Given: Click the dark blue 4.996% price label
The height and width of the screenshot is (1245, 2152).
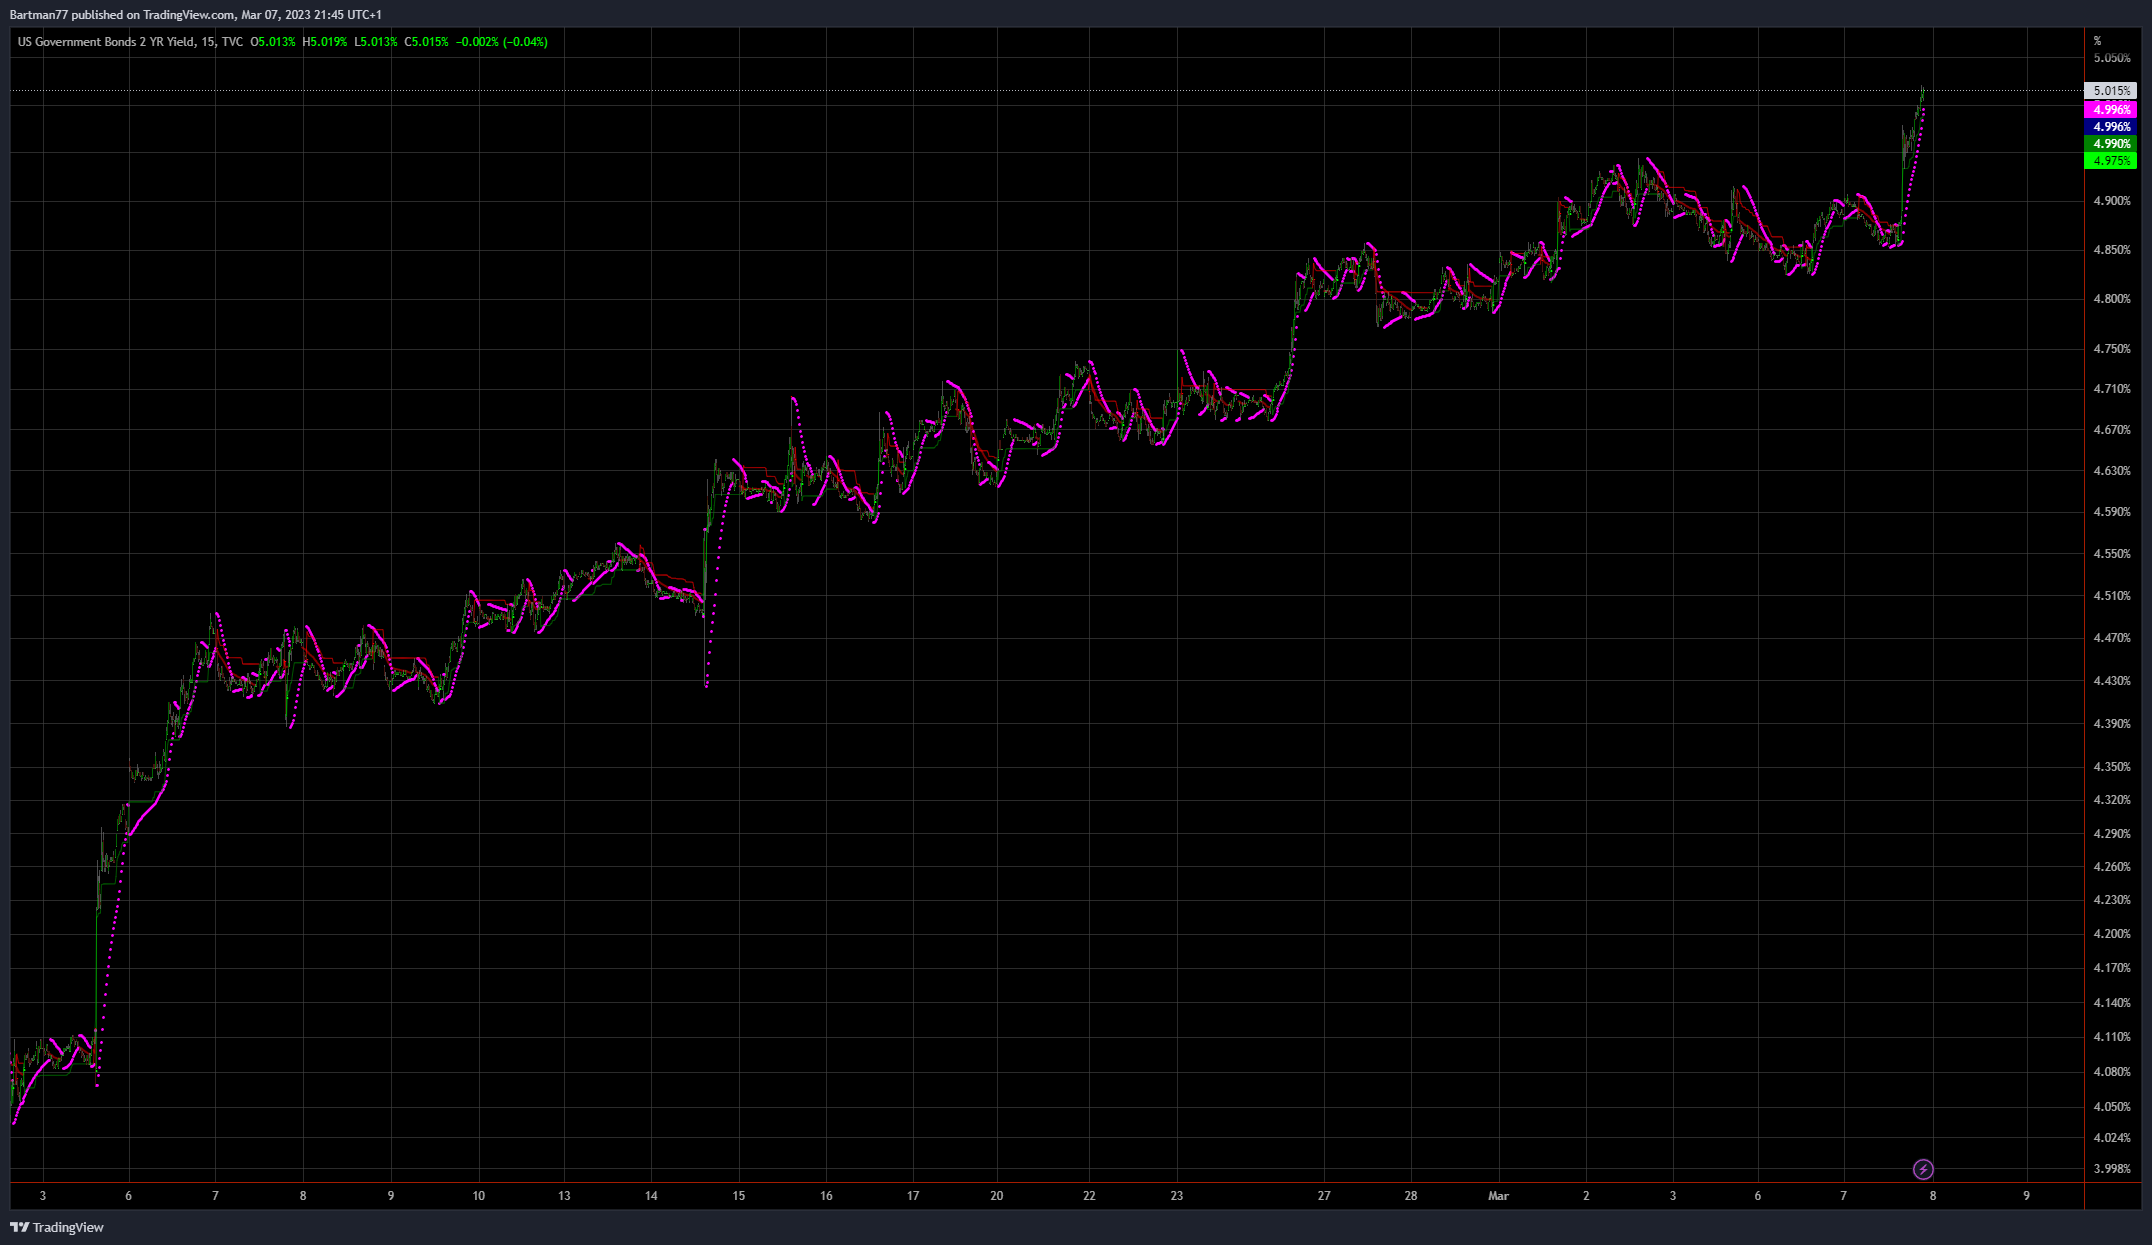Looking at the screenshot, I should [2111, 127].
